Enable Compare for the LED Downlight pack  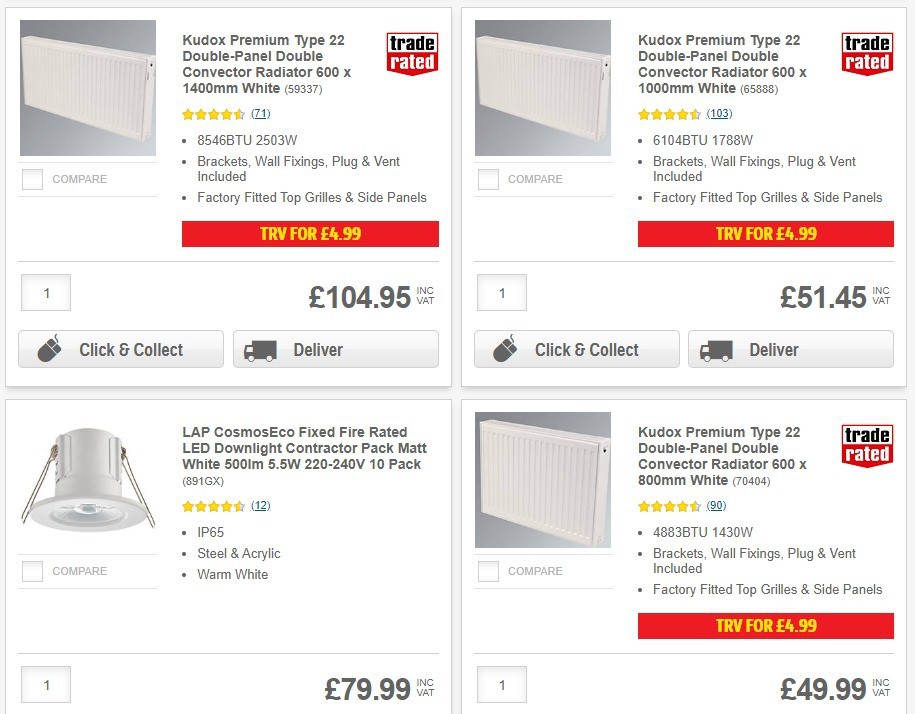point(32,571)
